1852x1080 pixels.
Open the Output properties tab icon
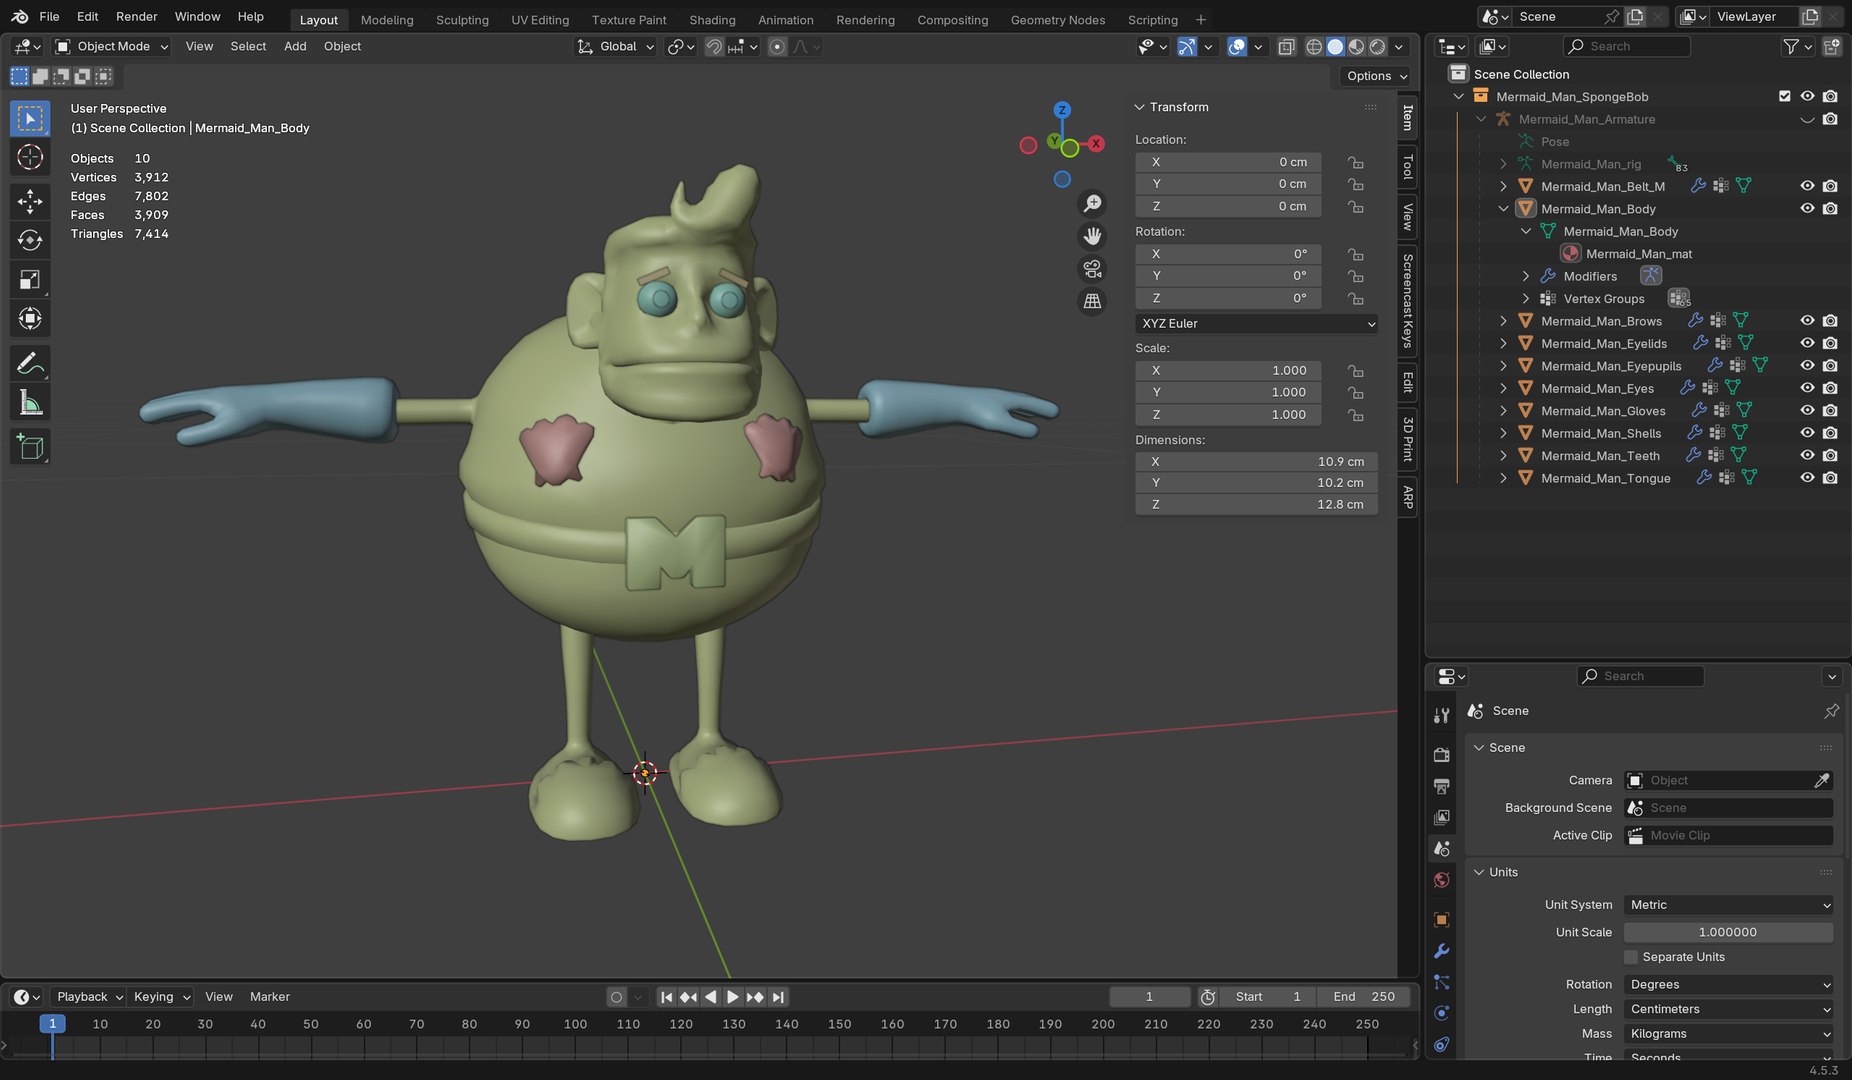[x=1441, y=786]
